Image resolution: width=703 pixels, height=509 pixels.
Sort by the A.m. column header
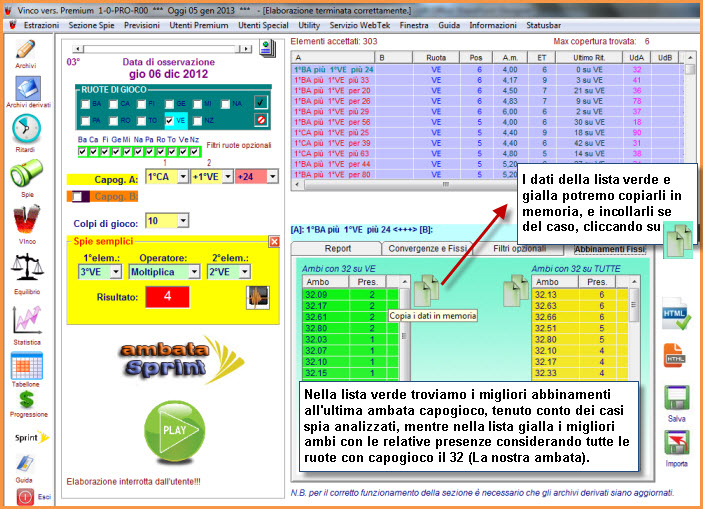510,57
